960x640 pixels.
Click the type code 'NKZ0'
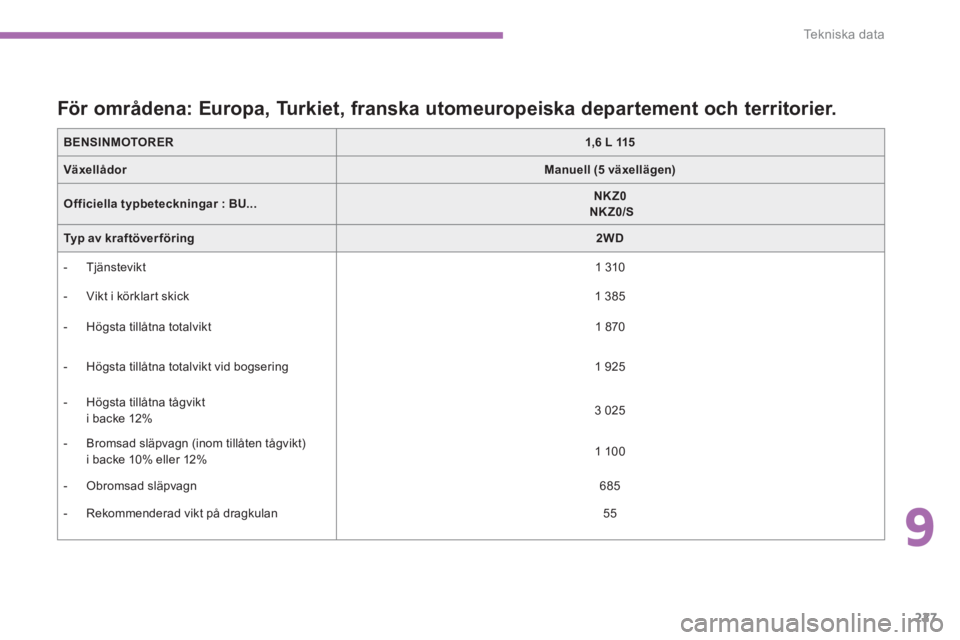click(x=610, y=196)
